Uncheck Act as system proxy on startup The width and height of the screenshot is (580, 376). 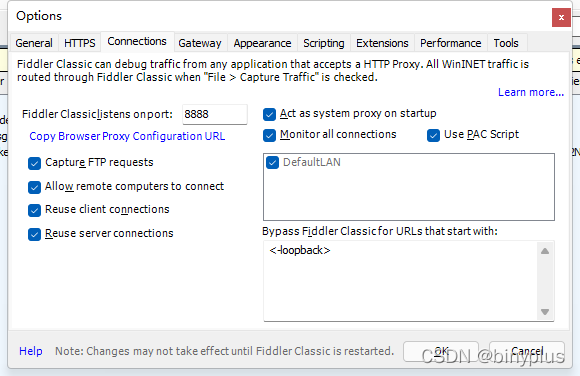coord(269,114)
